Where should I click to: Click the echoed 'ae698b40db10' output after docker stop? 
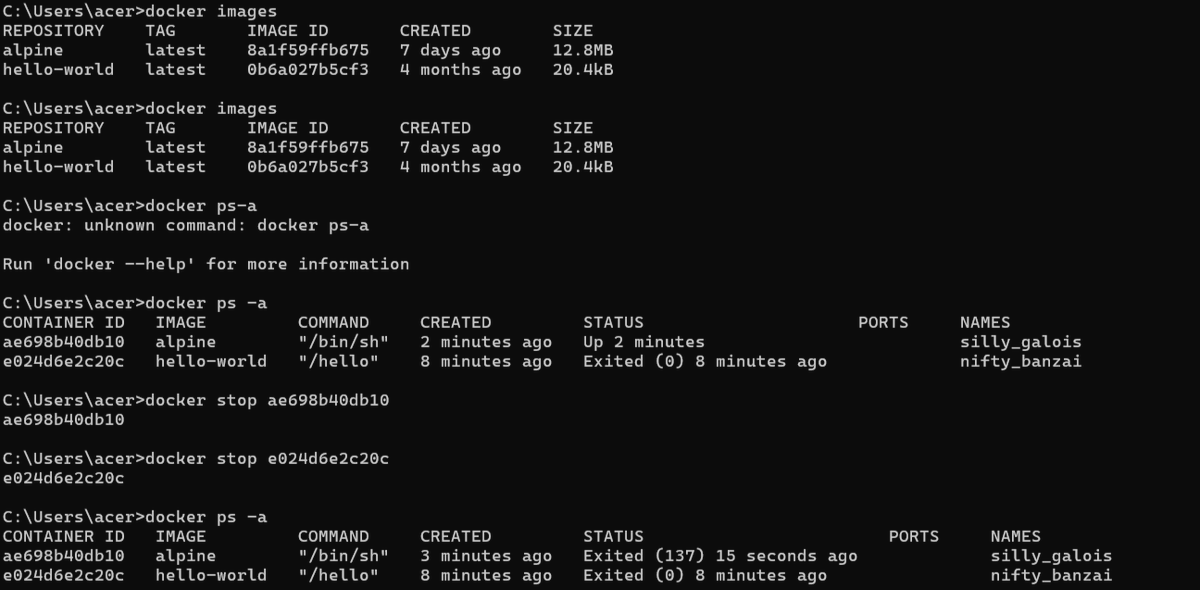pyautogui.click(x=64, y=420)
